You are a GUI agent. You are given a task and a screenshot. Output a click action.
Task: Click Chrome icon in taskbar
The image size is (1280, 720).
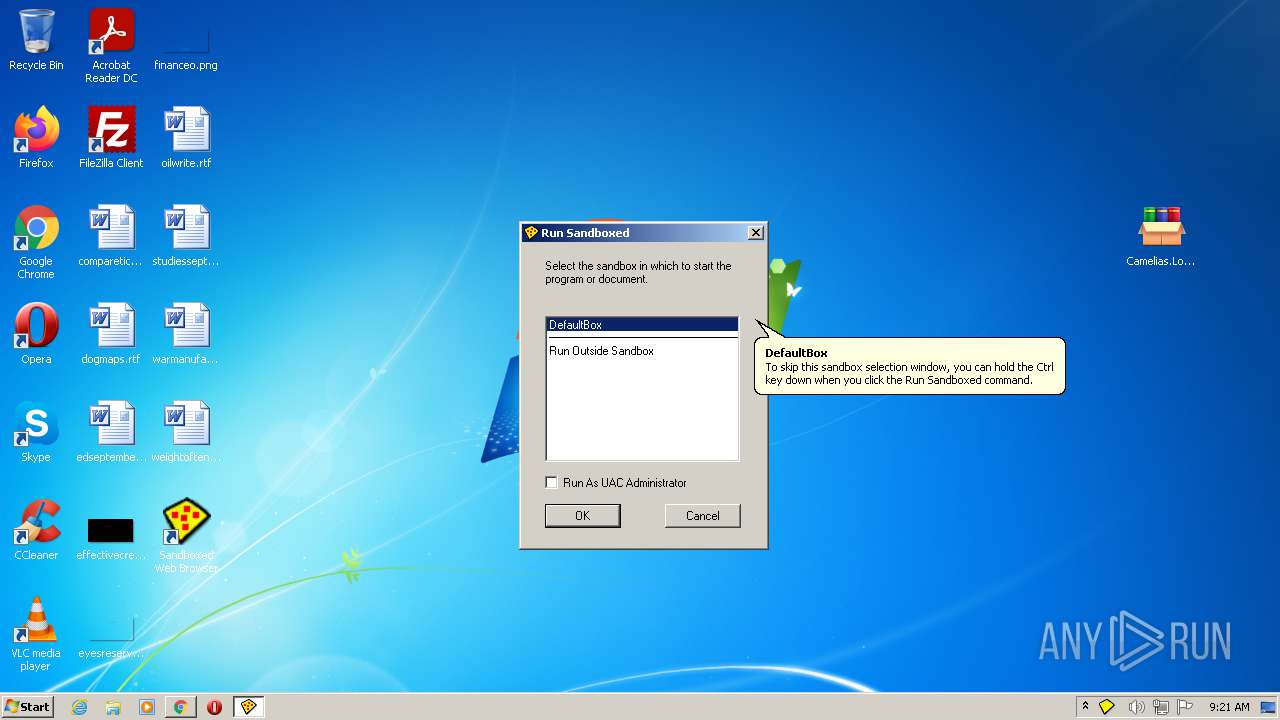coord(180,707)
